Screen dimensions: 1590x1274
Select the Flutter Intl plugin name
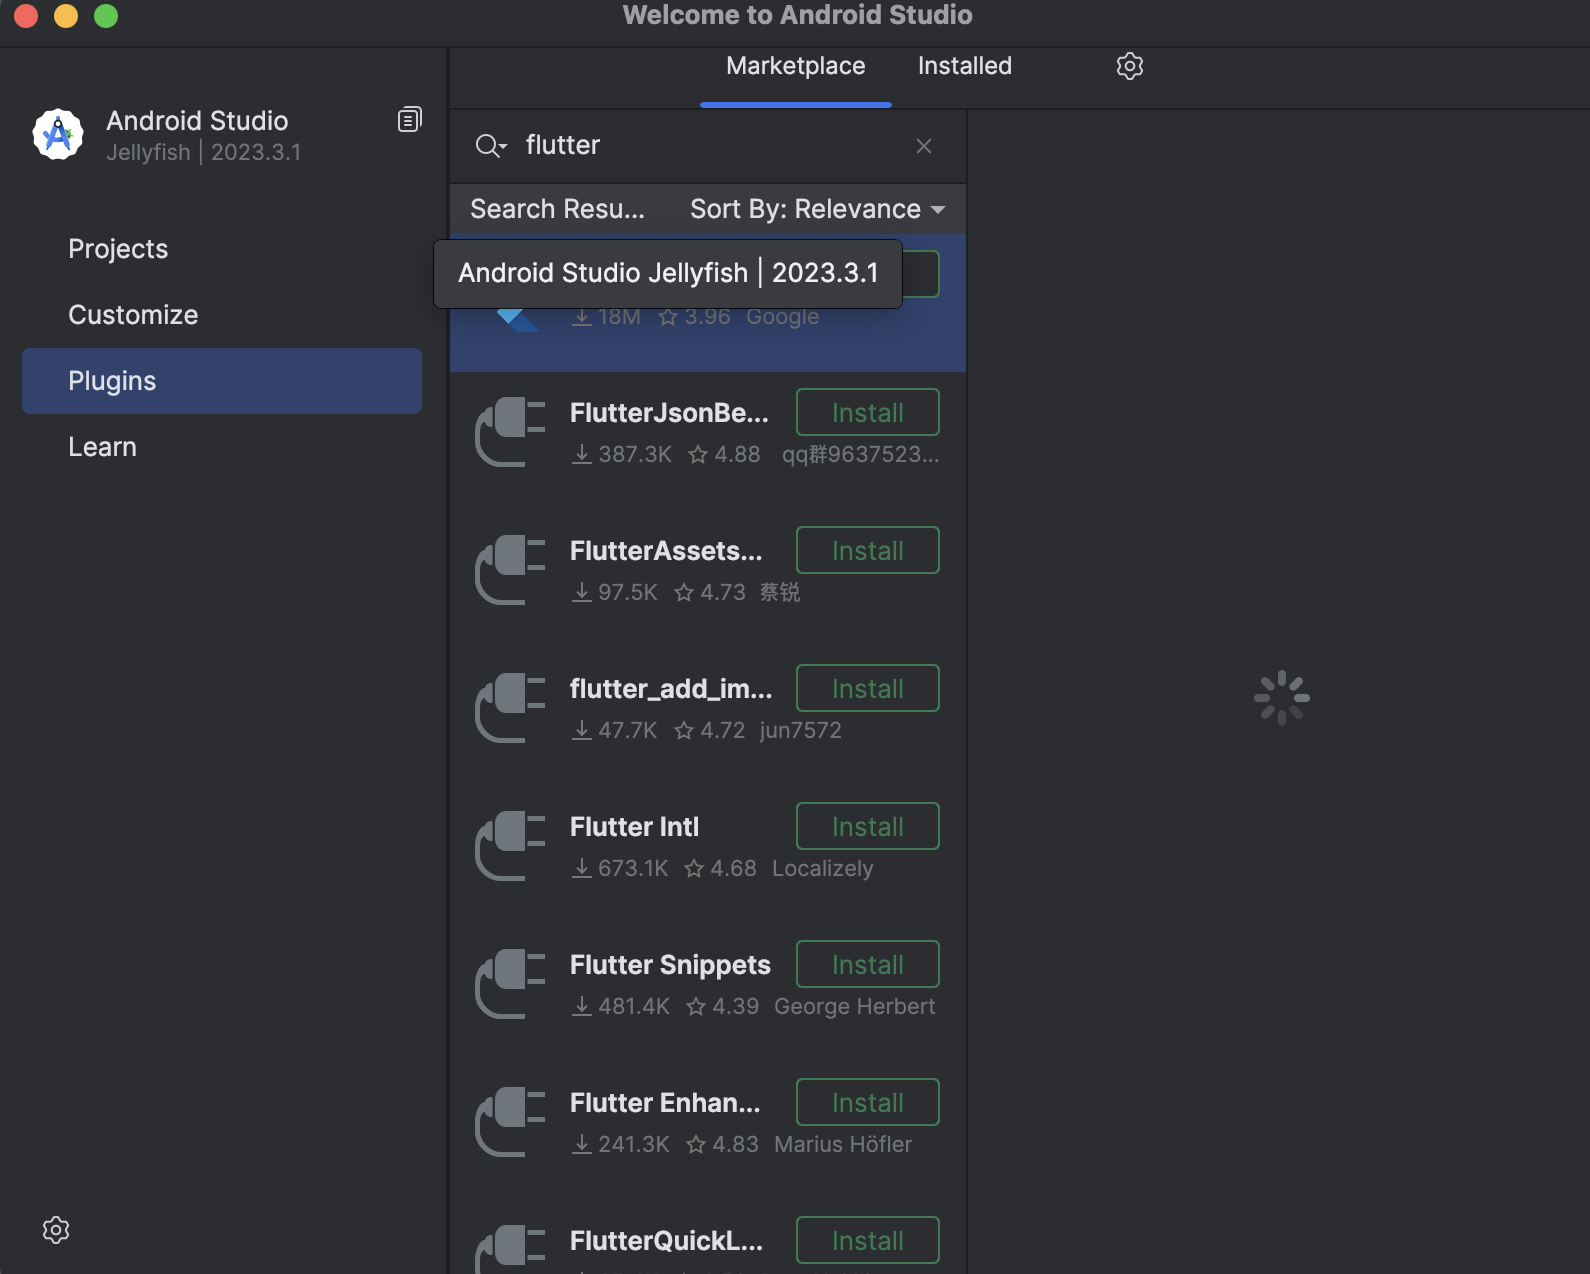coord(634,827)
